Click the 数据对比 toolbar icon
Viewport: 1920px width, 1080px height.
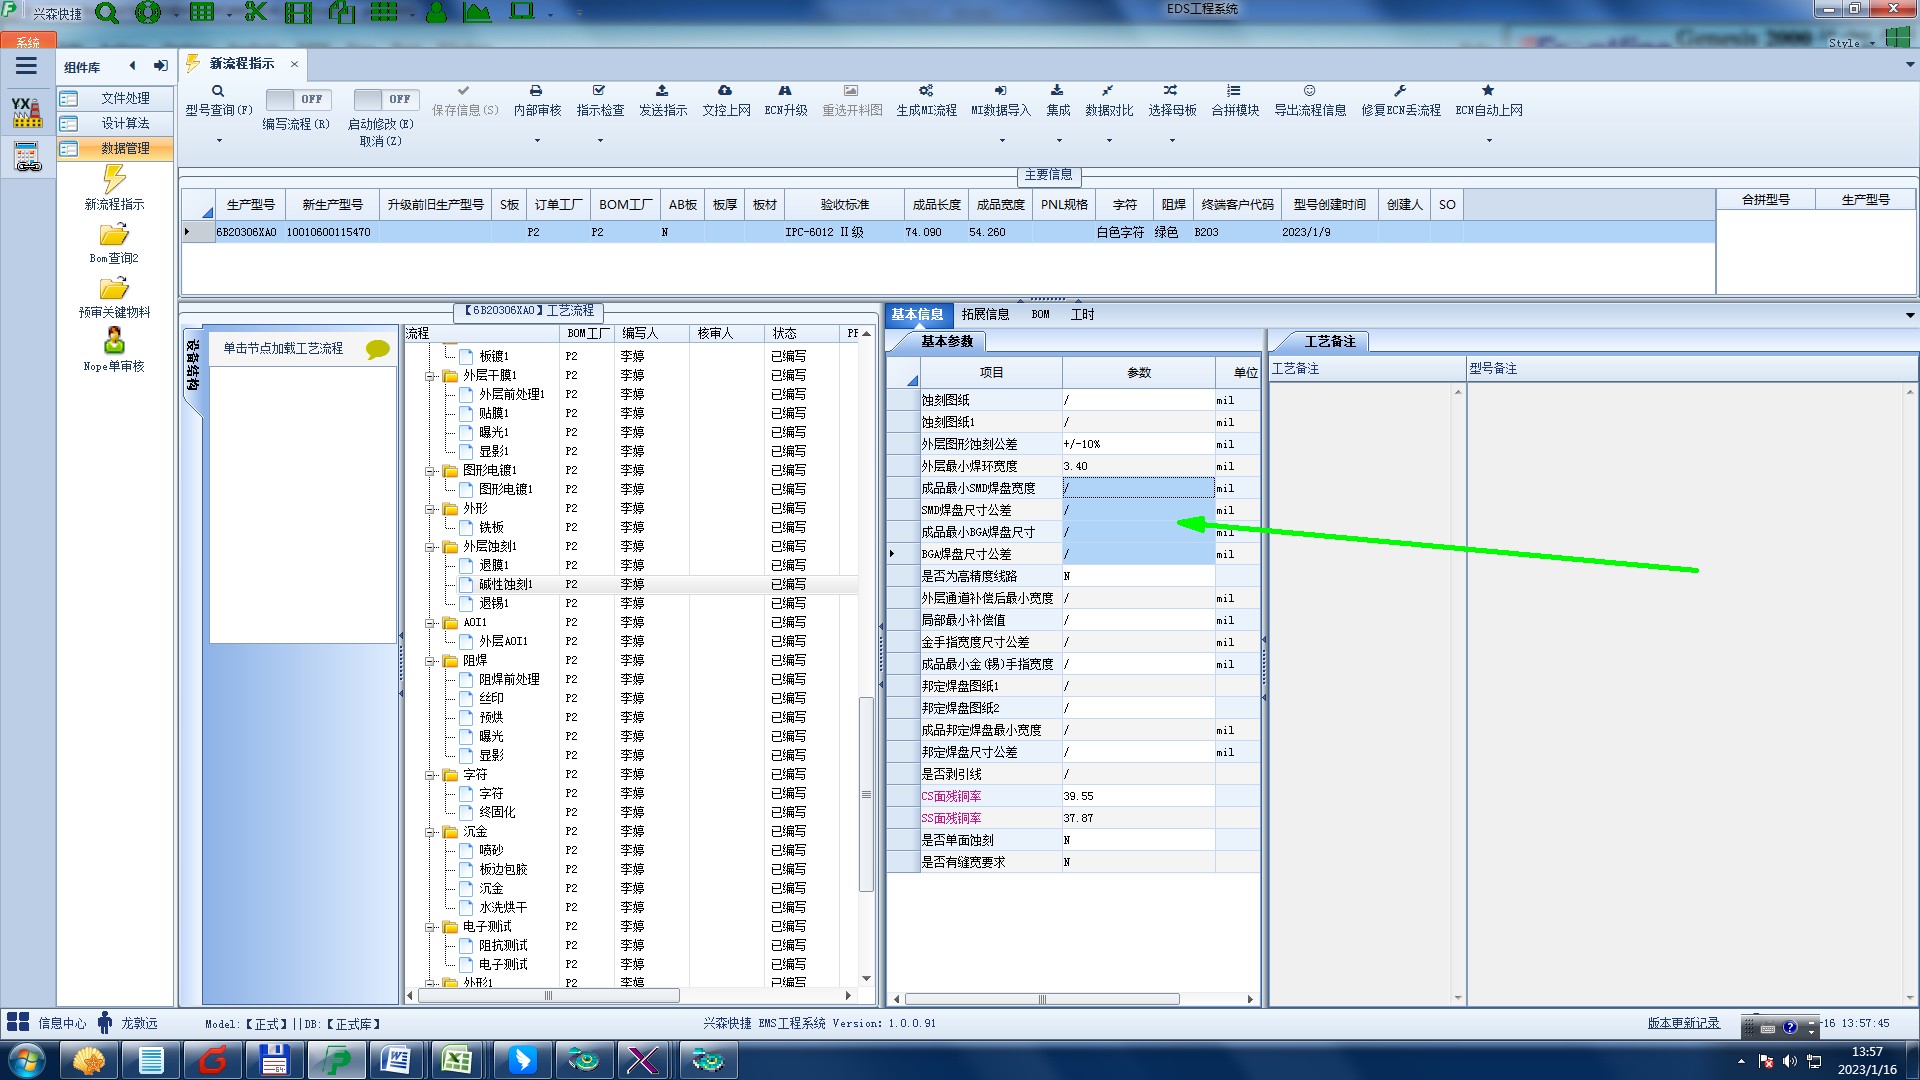tap(1108, 91)
